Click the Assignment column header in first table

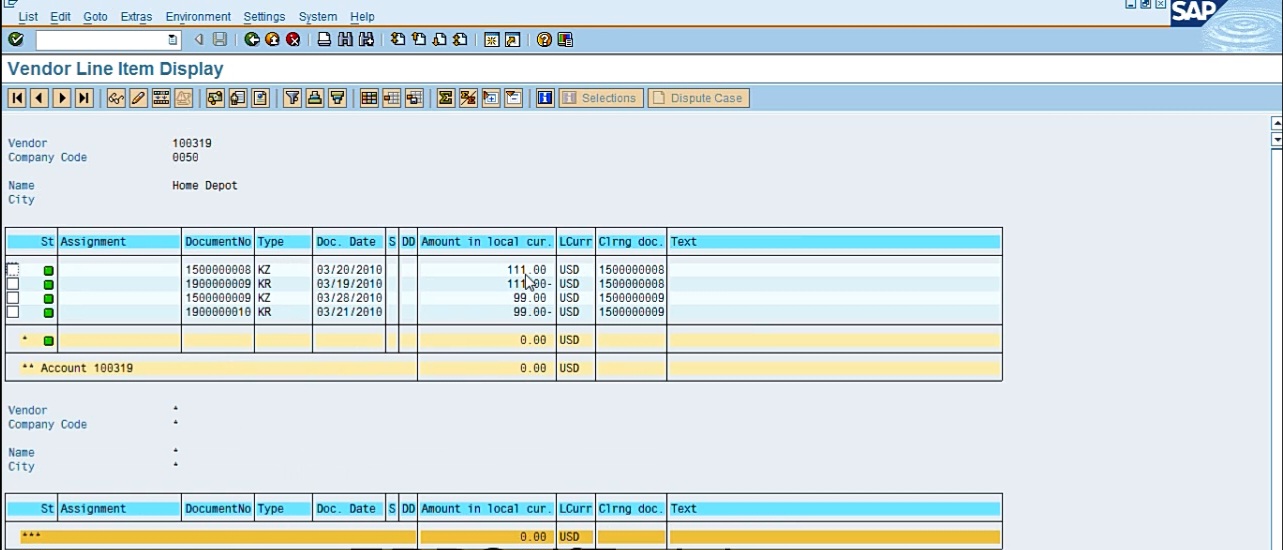pos(119,242)
